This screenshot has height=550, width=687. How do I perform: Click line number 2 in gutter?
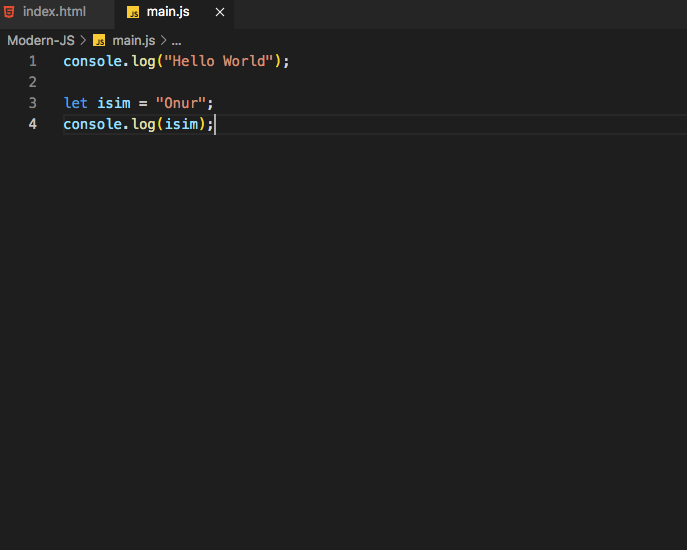[x=33, y=82]
